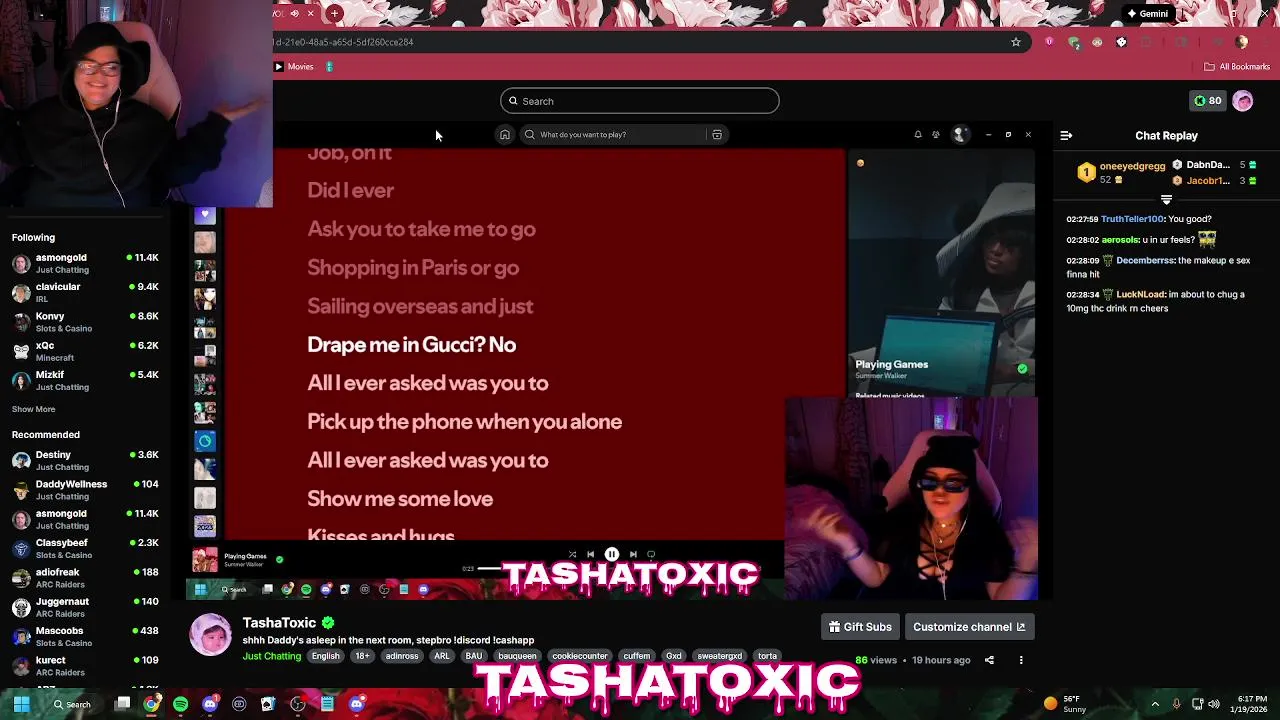Click the Customize channel button
The width and height of the screenshot is (1280, 720).
969,627
